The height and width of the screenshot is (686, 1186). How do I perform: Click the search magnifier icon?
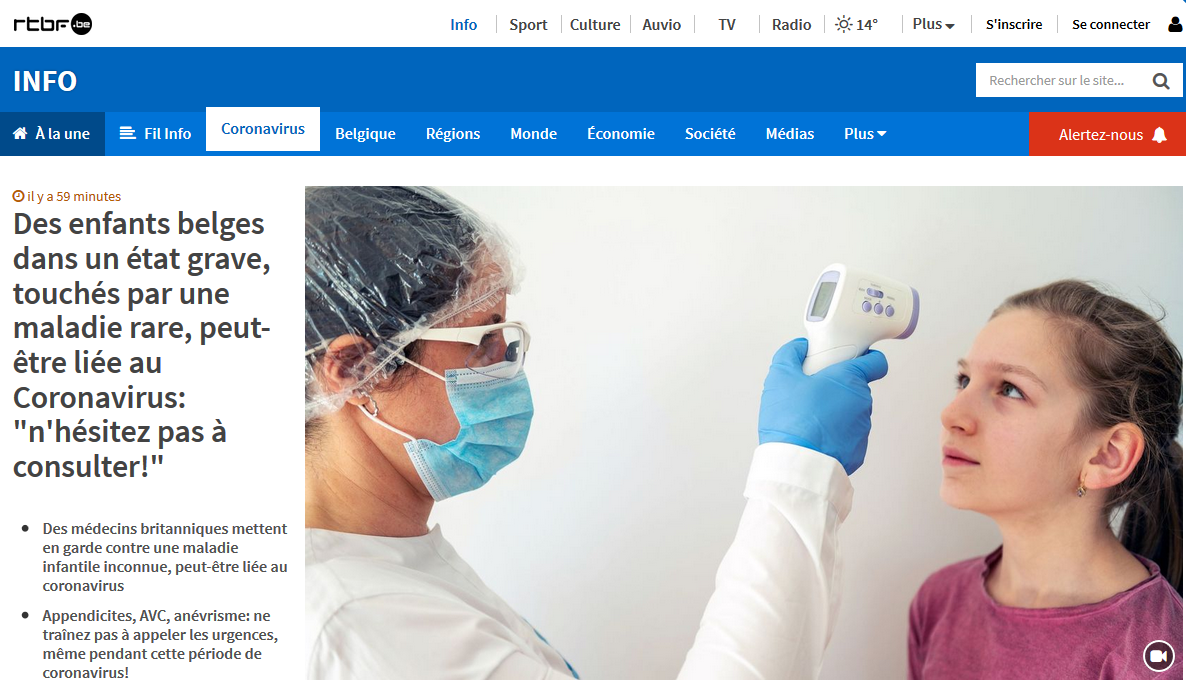click(x=1160, y=81)
